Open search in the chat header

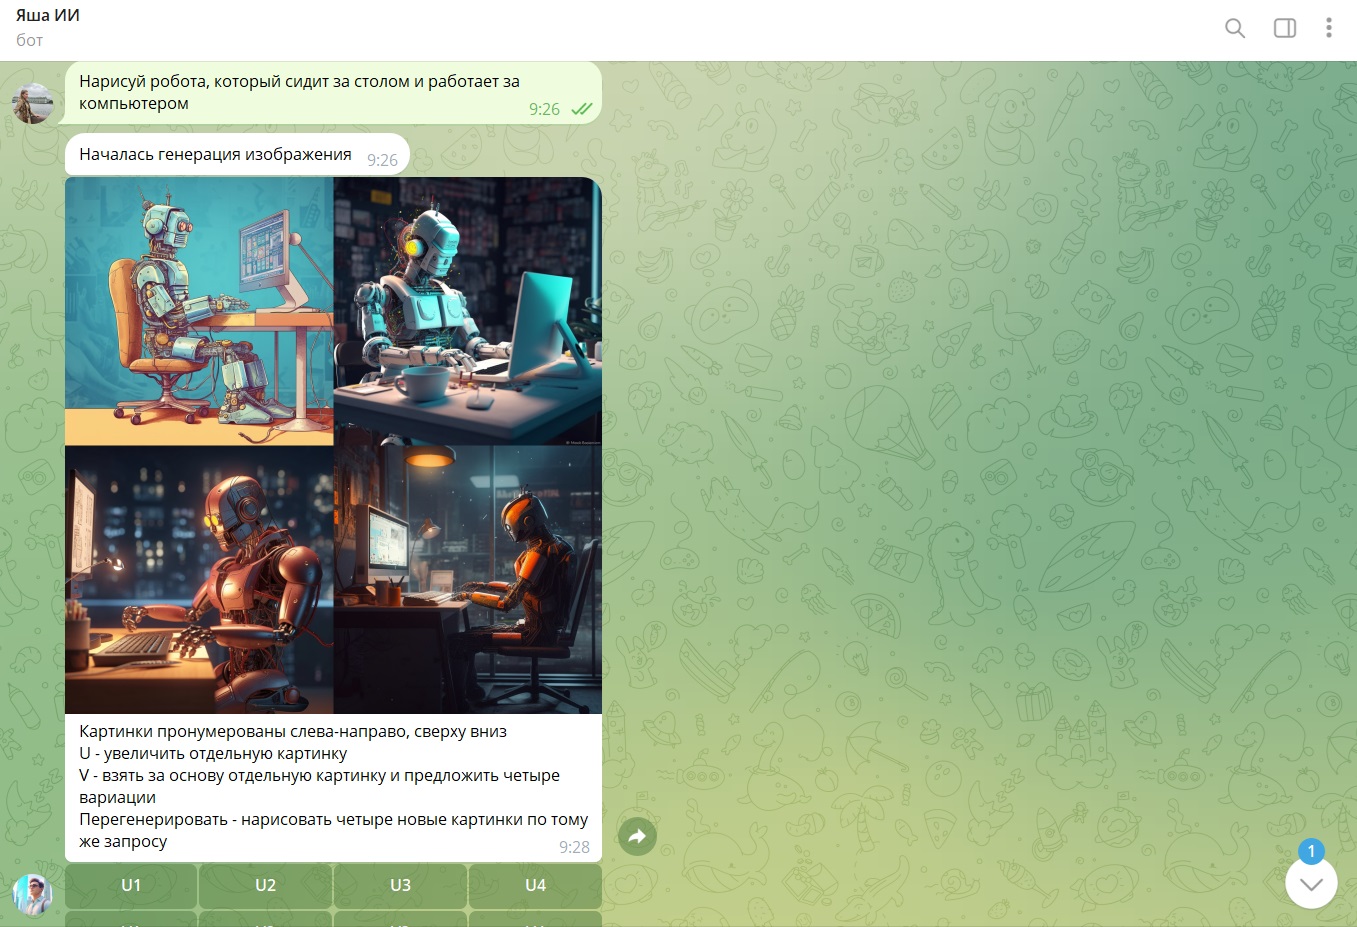coord(1235,28)
